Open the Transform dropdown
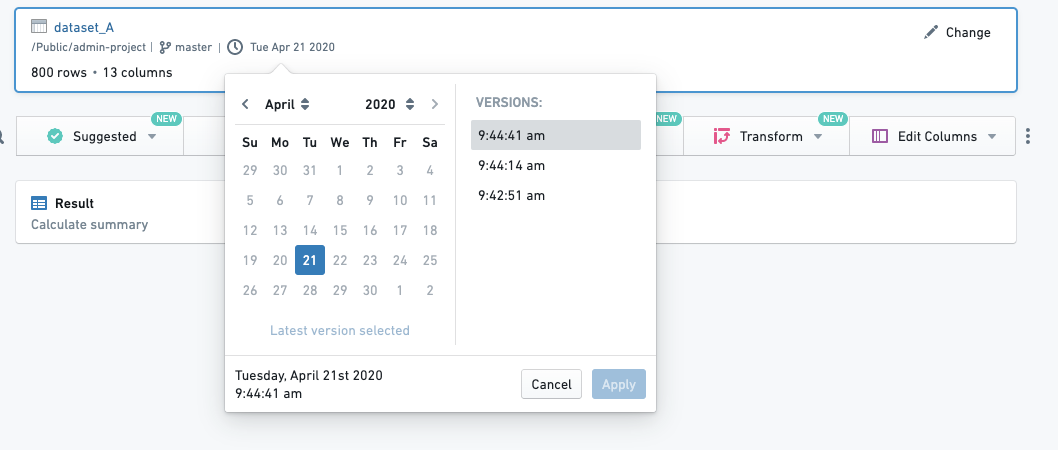Screen dimensions: 1058x450 tap(767, 136)
